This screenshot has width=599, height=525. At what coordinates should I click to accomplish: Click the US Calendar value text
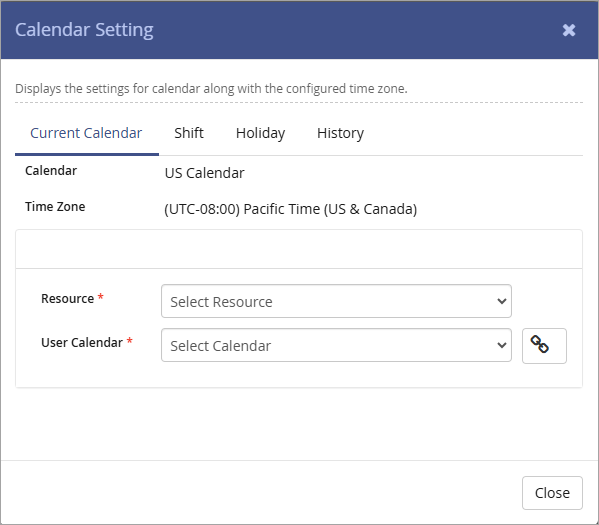coord(204,173)
